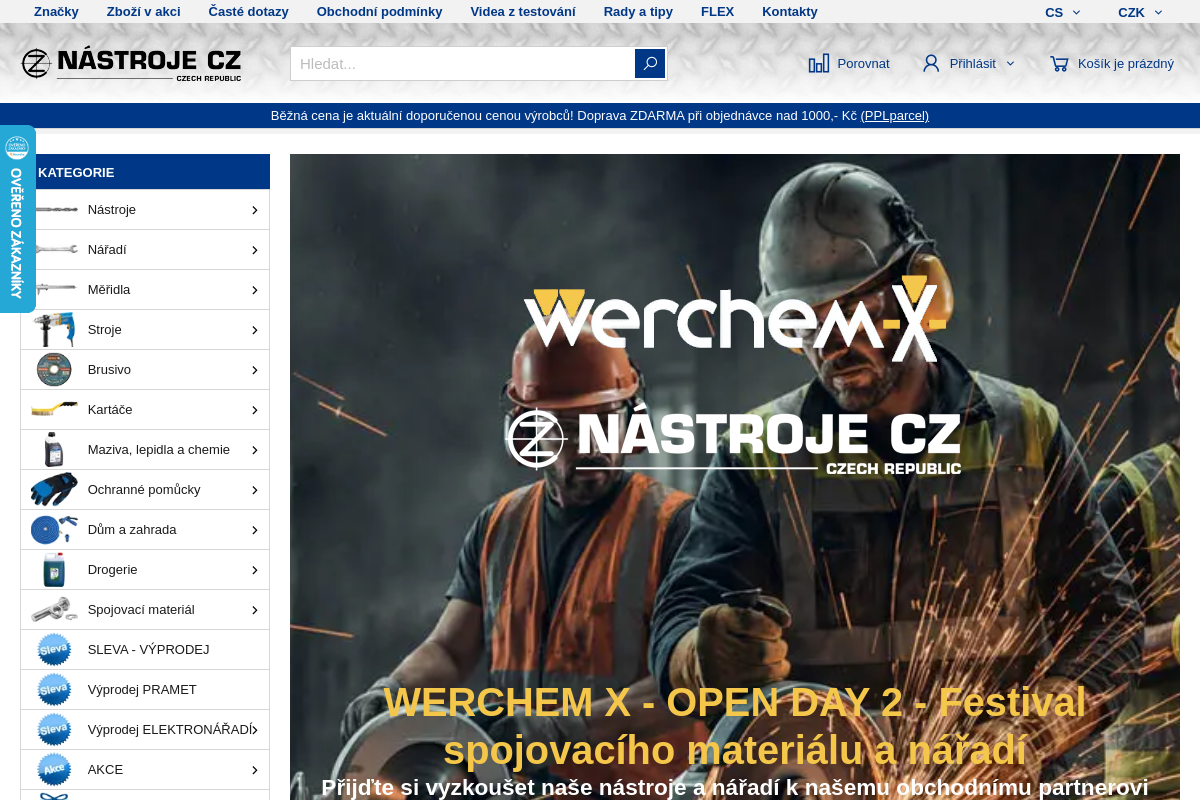1200x800 pixels.
Task: Click the Sleva badge beside Výprodej PRAMET
Action: point(54,690)
